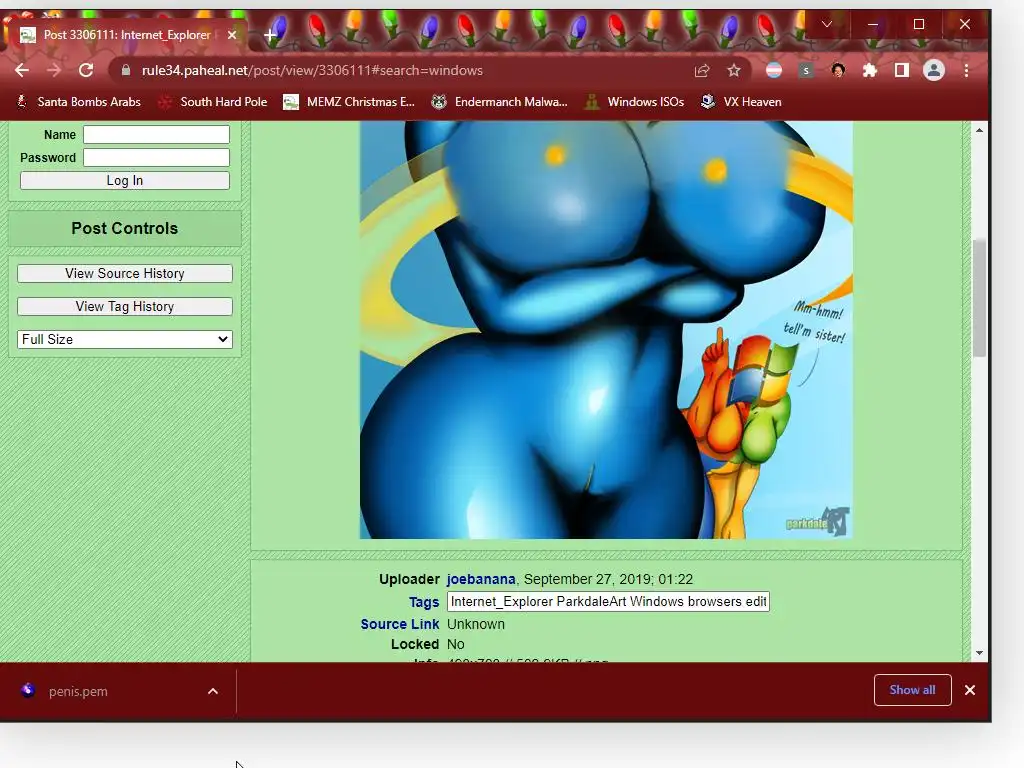Click the Log In button
1024x768 pixels.
125,180
